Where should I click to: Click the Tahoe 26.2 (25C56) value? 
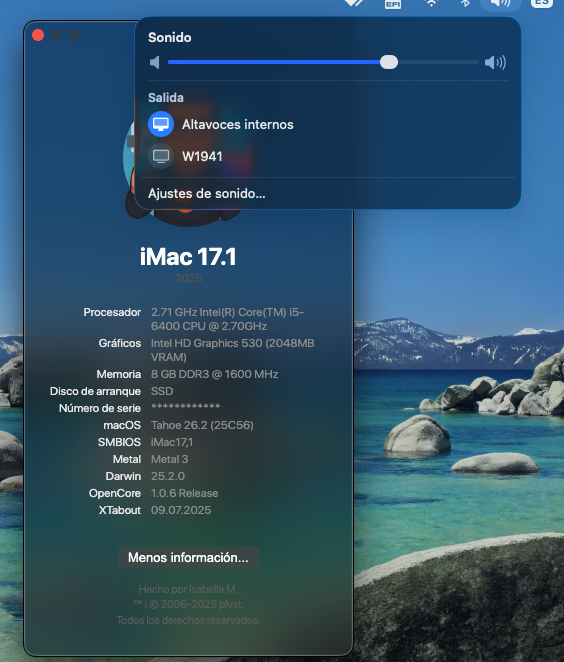coord(202,425)
